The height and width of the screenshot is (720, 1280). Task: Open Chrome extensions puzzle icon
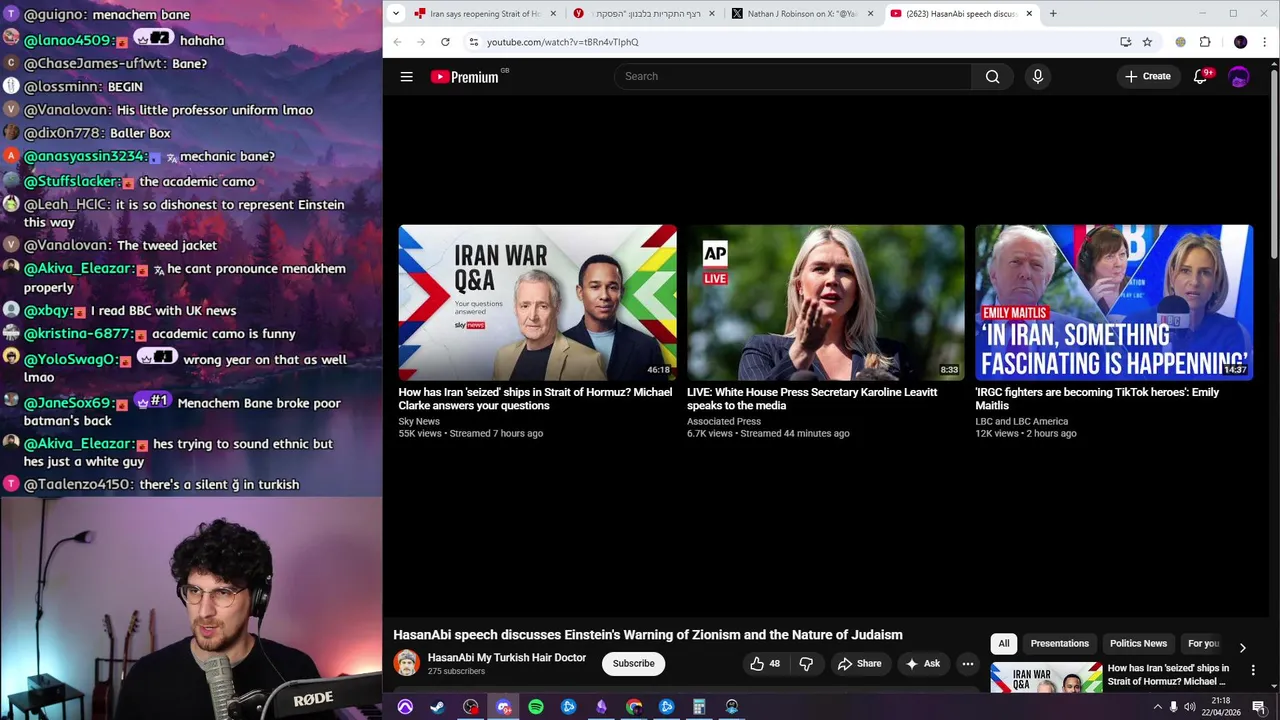pos(1205,42)
